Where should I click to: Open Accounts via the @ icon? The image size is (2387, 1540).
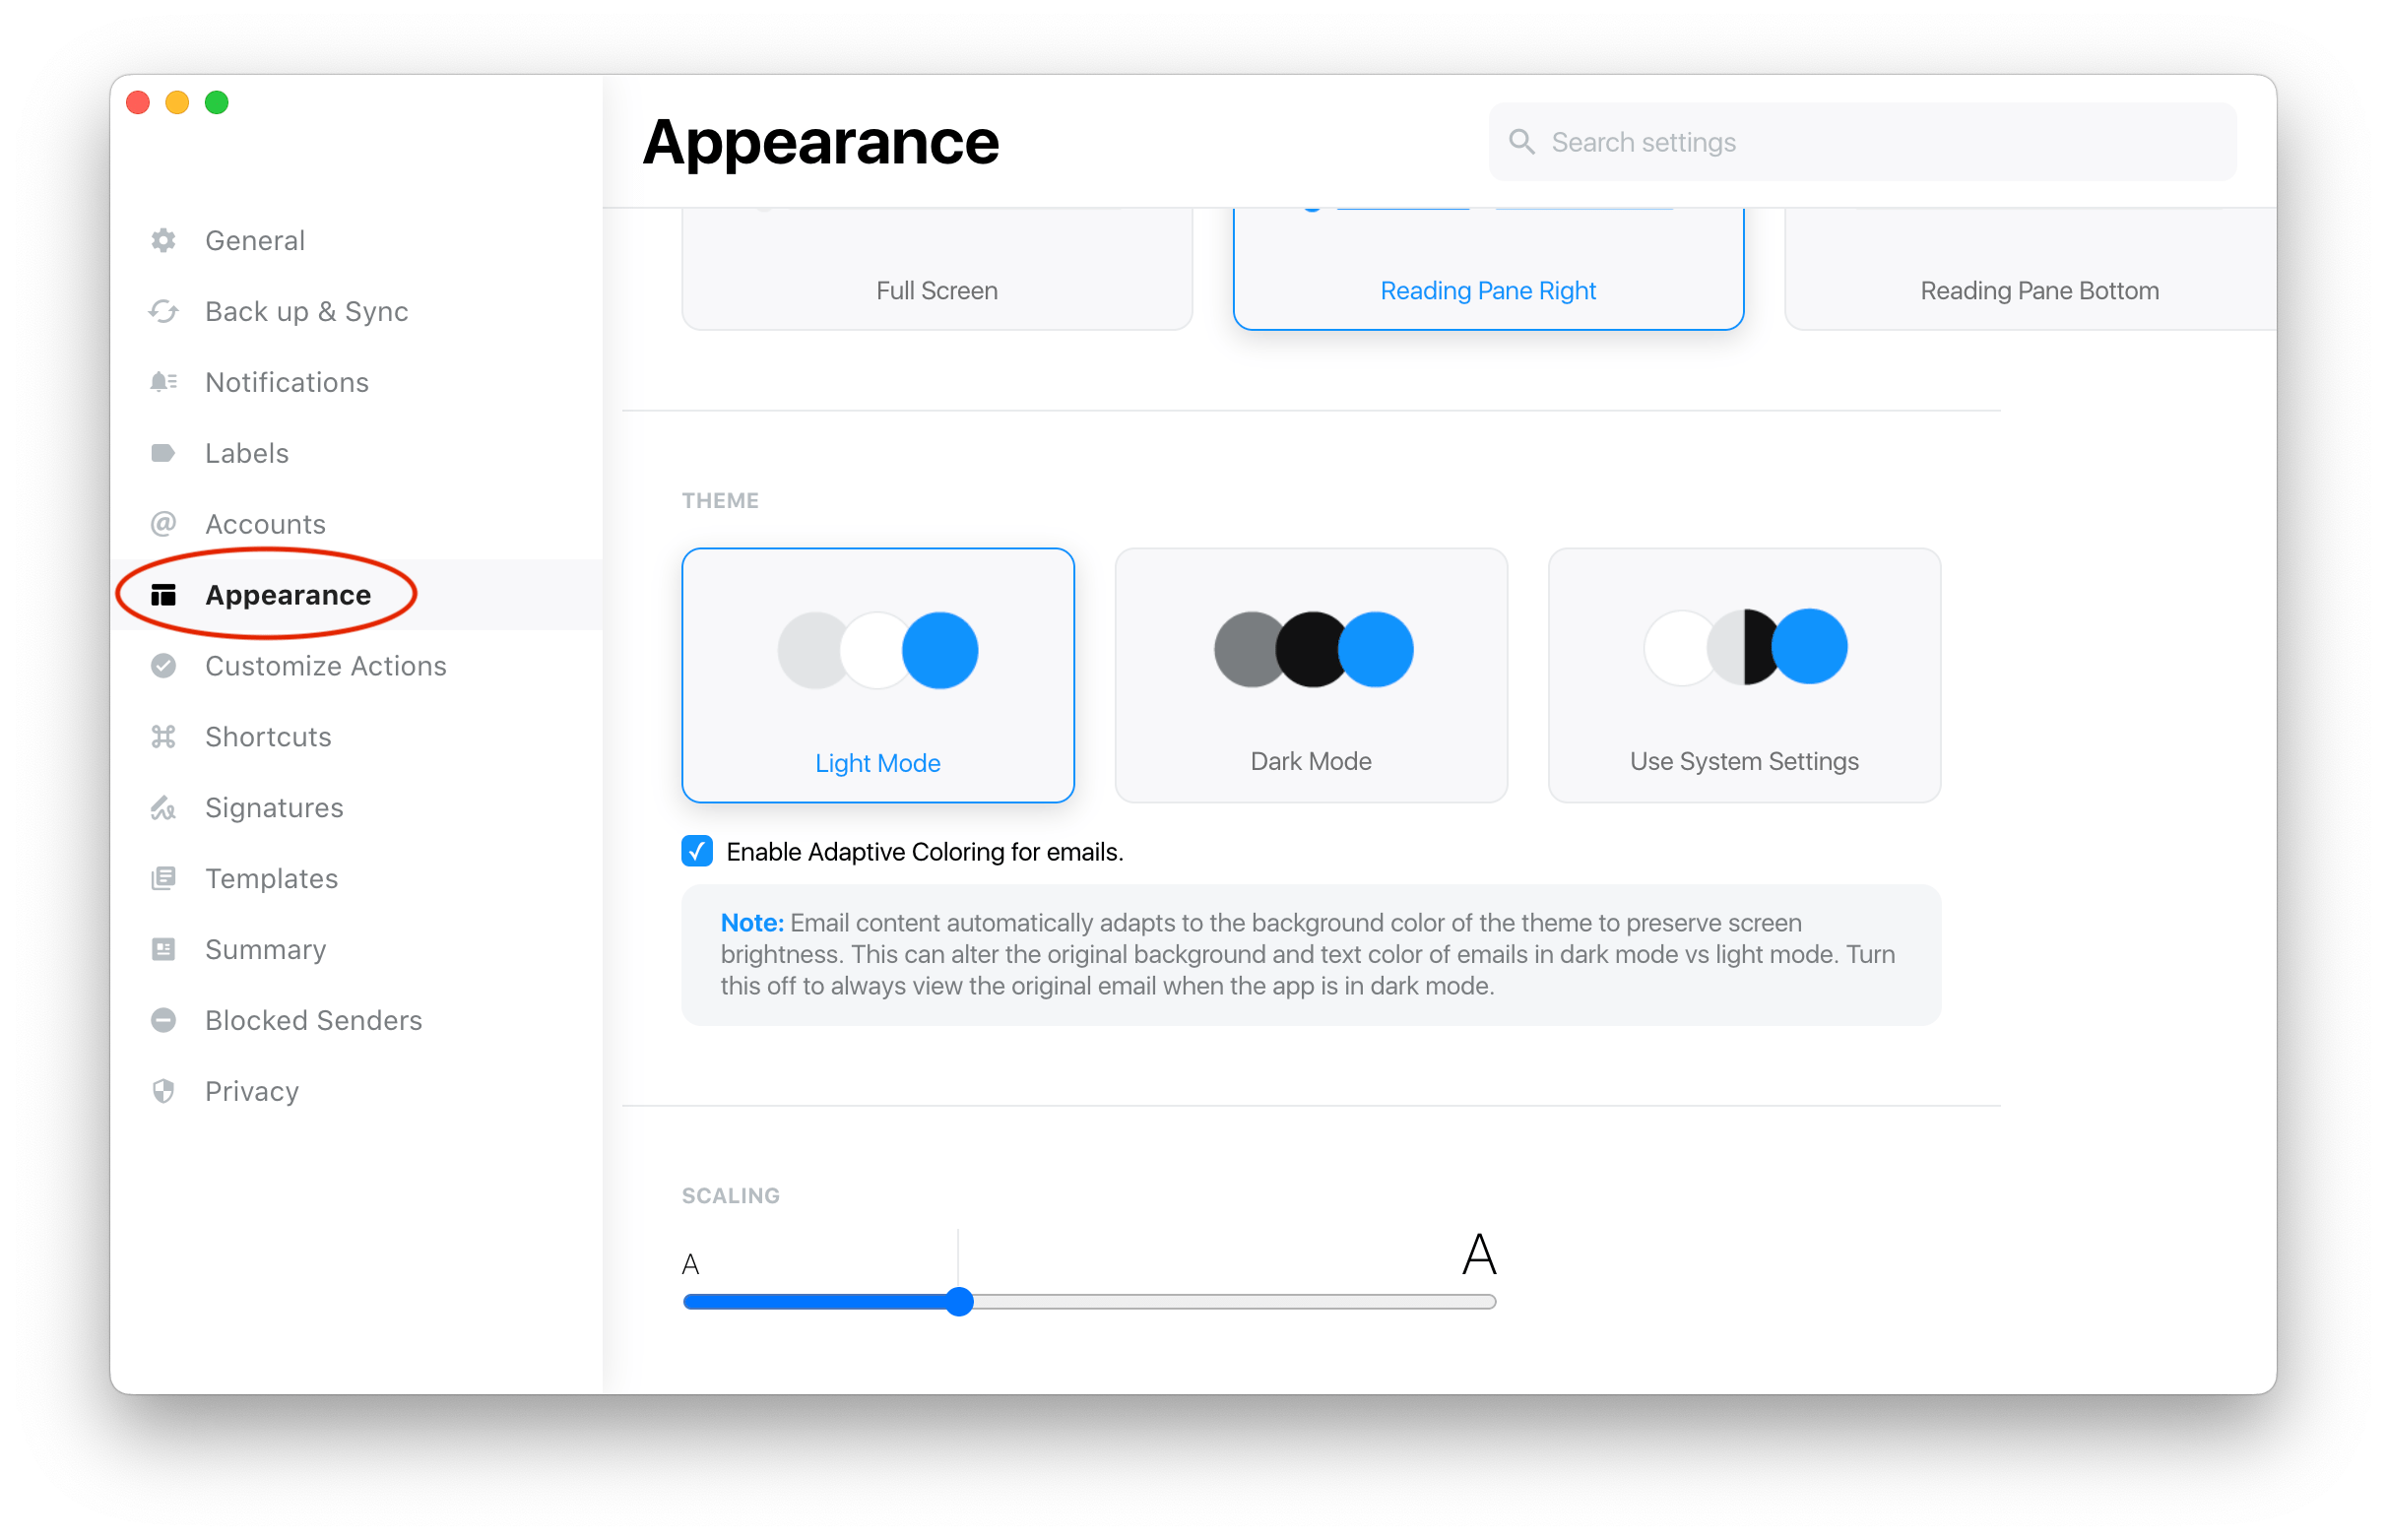click(164, 523)
